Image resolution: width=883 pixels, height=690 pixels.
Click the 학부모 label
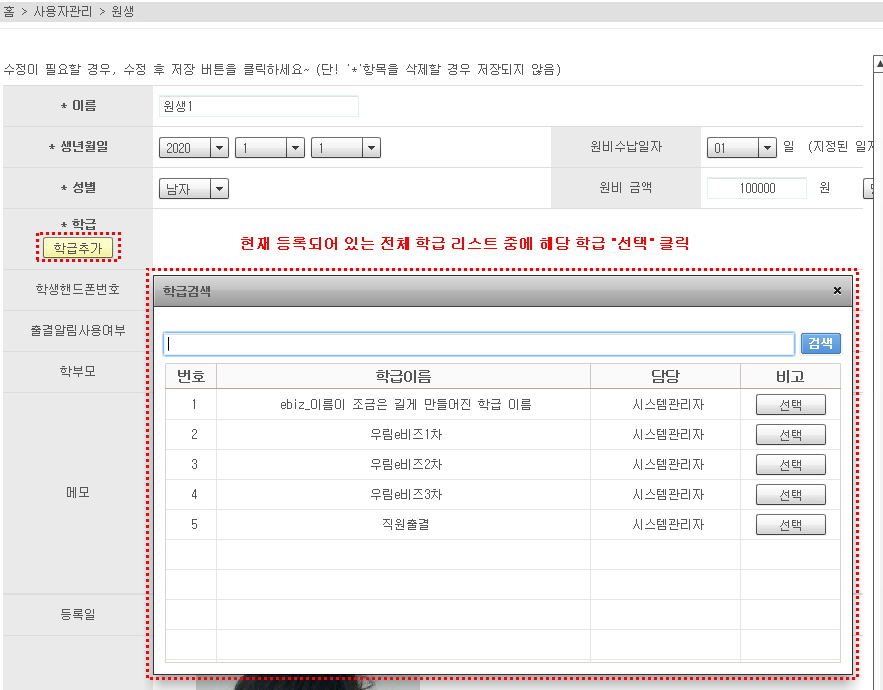(78, 371)
